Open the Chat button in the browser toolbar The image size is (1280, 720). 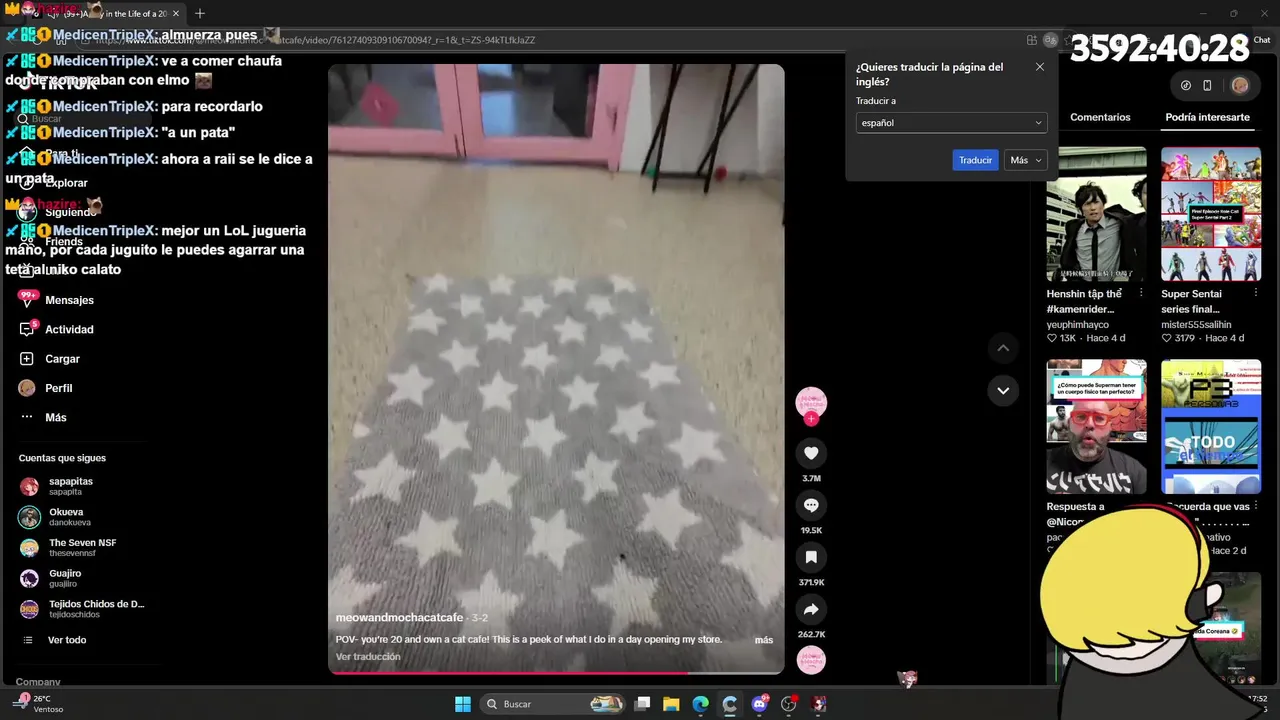1254,40
